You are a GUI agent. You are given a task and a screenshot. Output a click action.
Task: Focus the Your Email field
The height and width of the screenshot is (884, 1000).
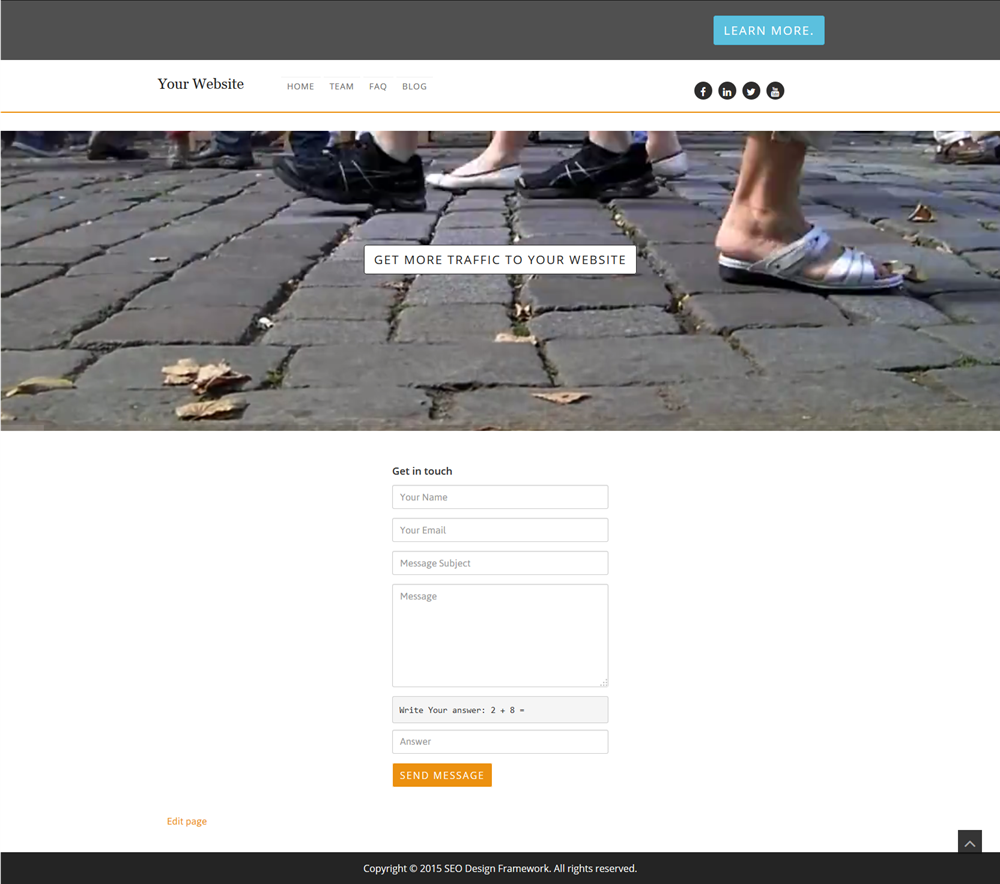click(x=500, y=530)
